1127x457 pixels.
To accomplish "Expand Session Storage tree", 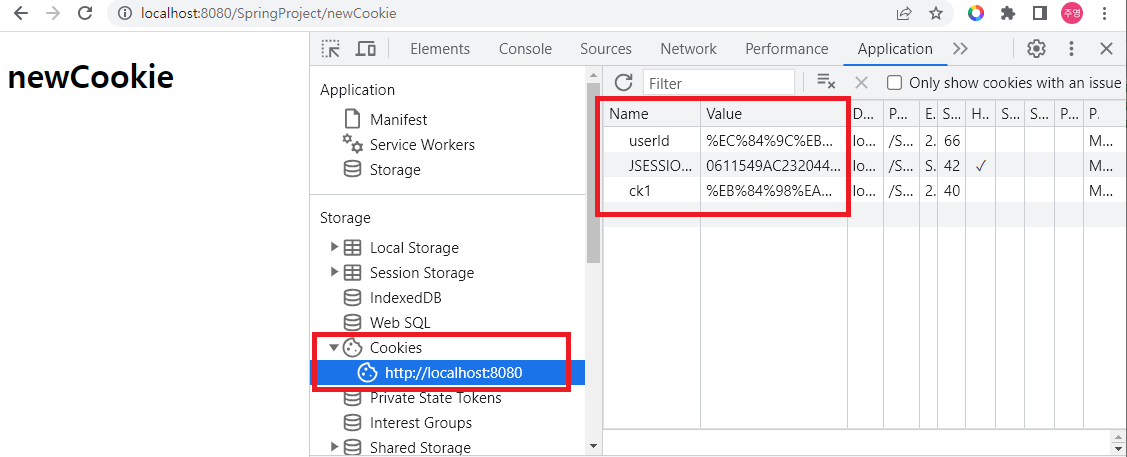I will click(x=334, y=272).
